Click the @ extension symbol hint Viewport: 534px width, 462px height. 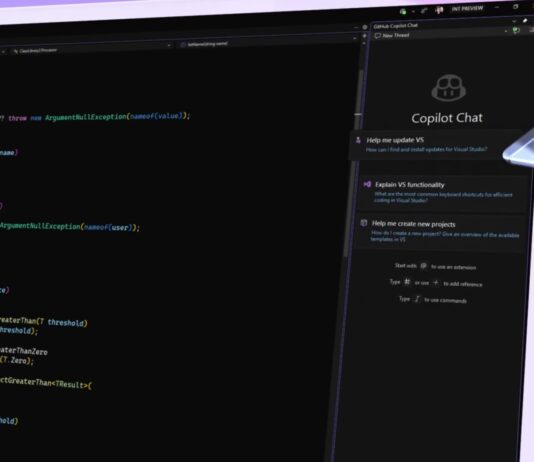coord(423,266)
